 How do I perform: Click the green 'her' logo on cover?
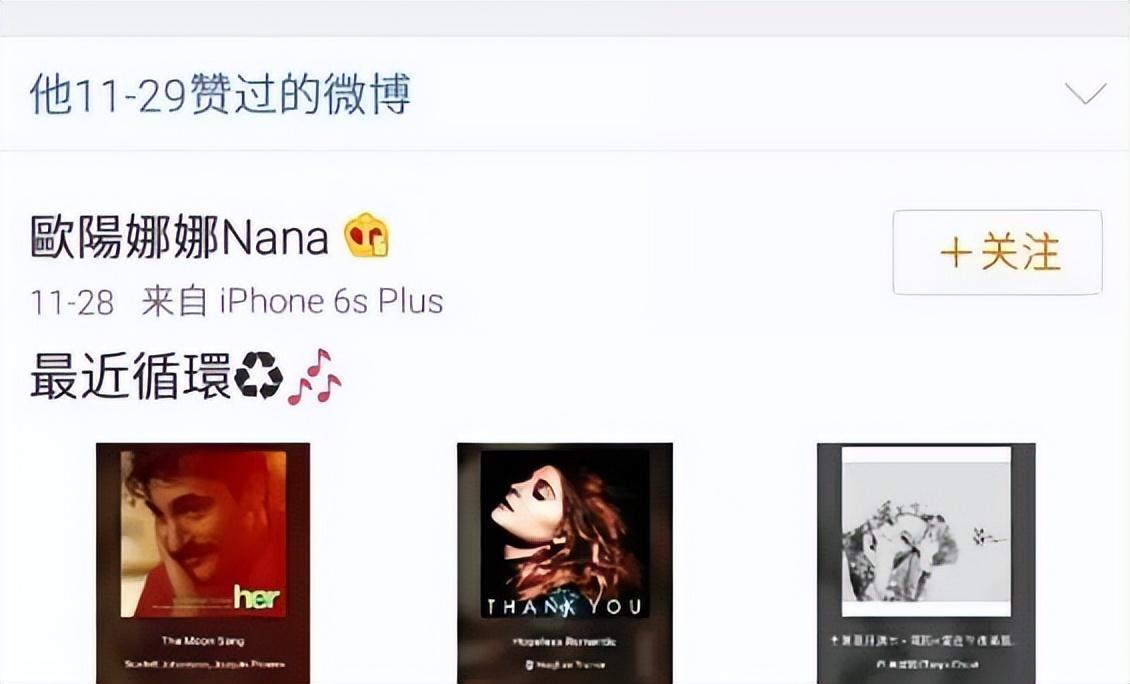pos(257,597)
